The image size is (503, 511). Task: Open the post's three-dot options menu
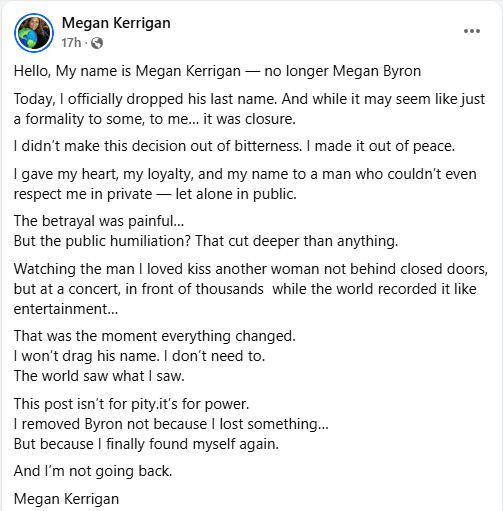(x=472, y=31)
